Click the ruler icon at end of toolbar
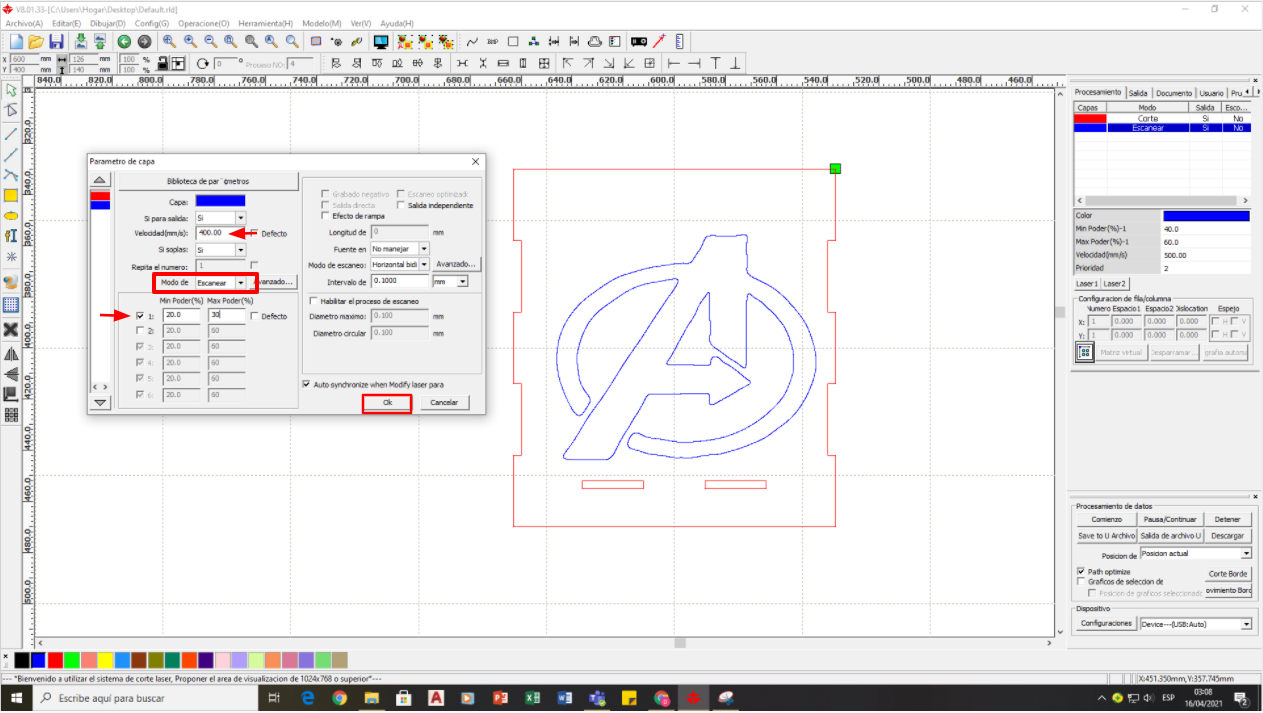 pos(680,42)
